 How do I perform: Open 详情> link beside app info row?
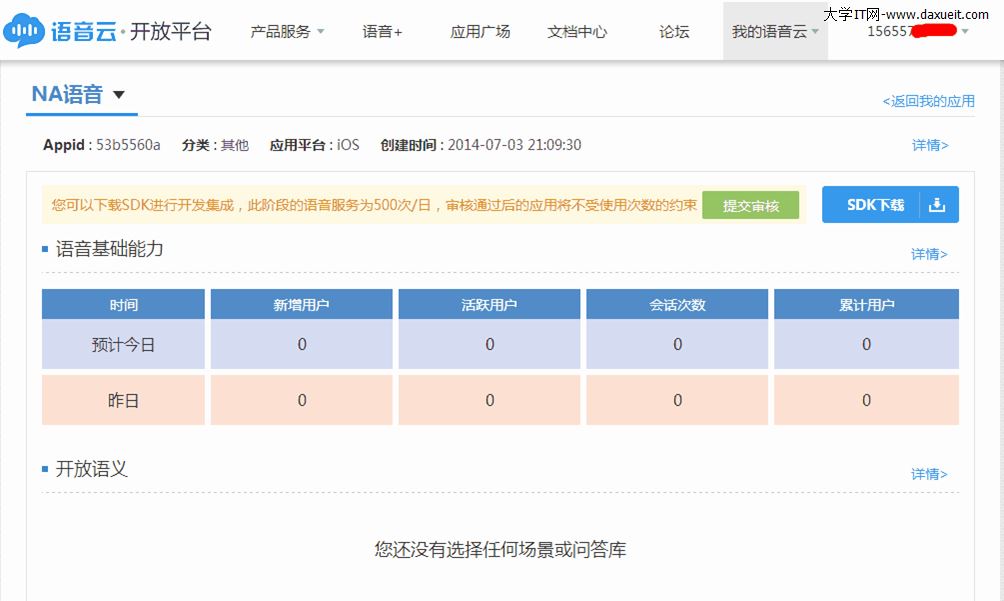929,145
